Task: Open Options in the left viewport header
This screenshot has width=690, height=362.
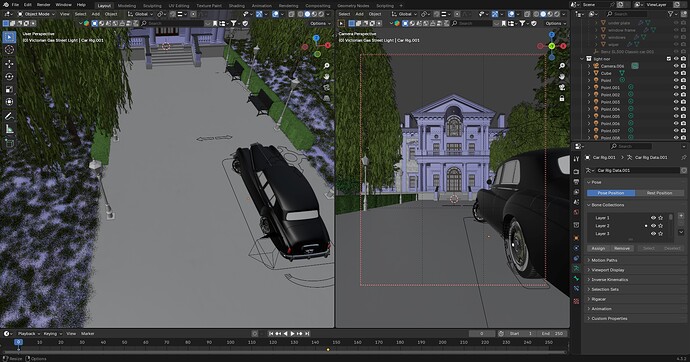Action: [320, 23]
